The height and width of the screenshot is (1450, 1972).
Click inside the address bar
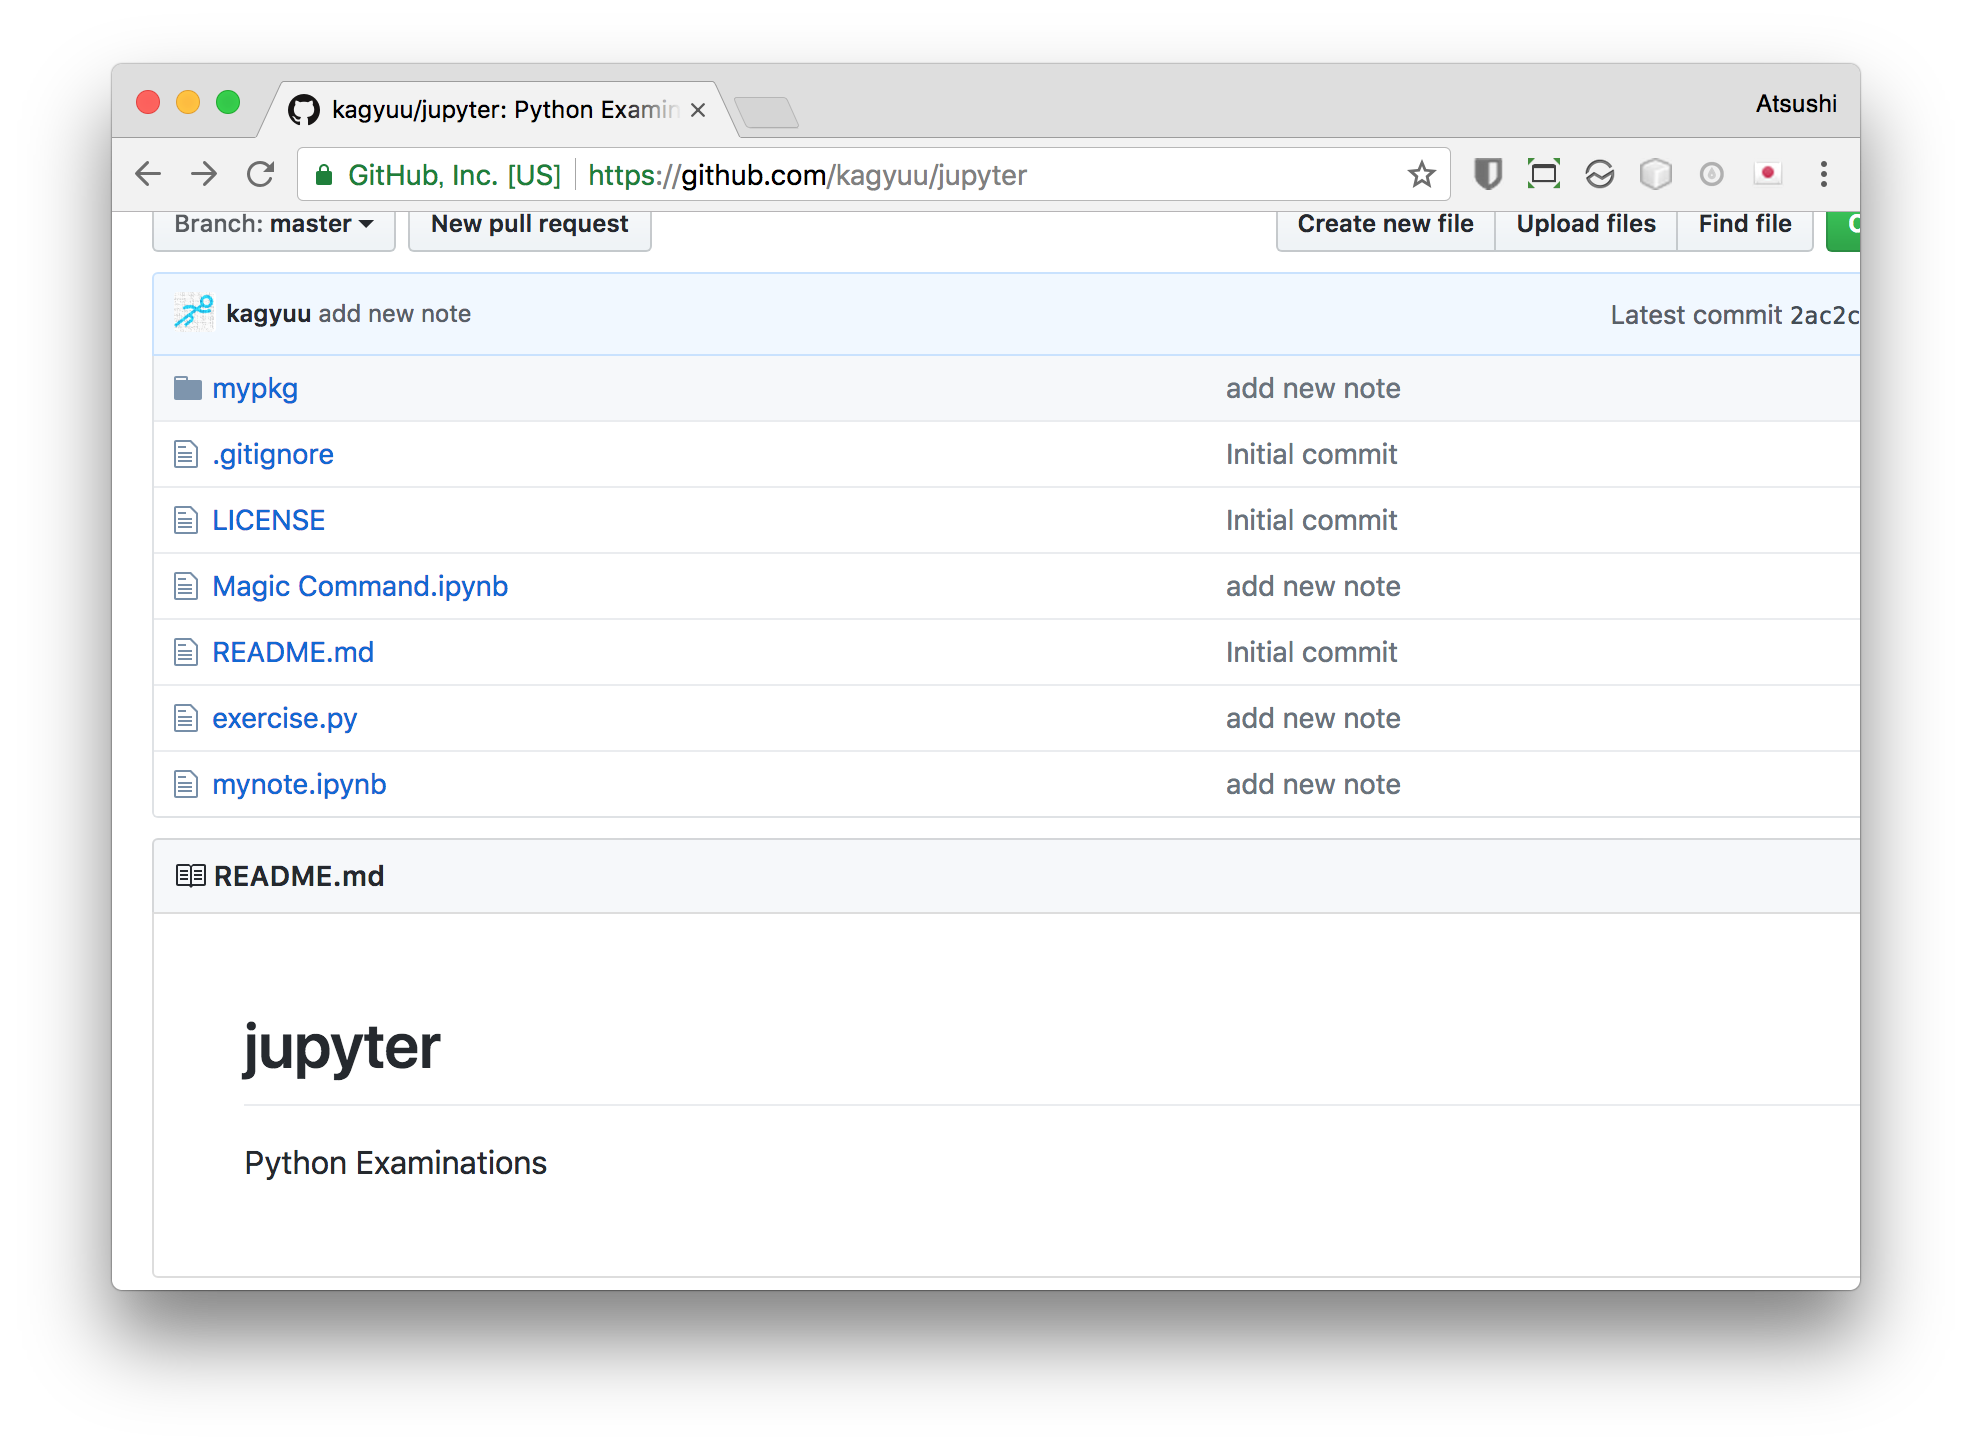pos(900,174)
